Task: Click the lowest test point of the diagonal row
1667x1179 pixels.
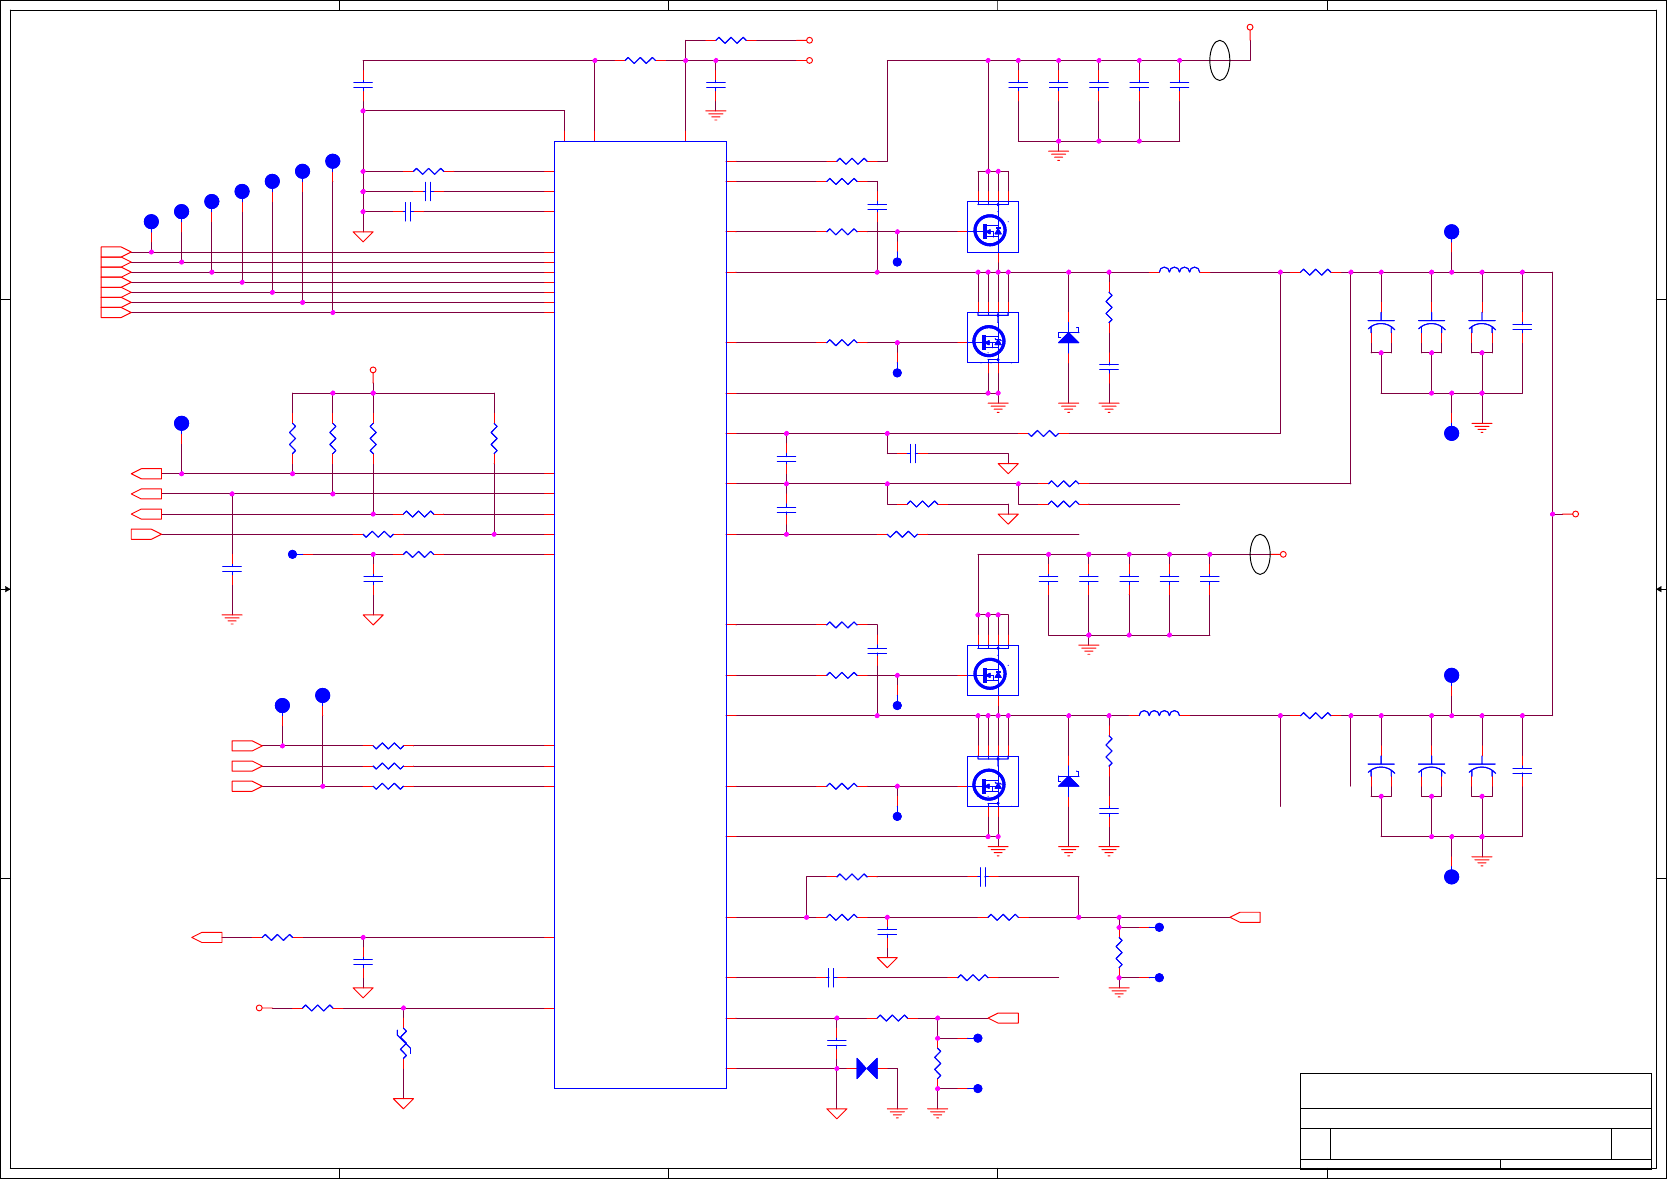Action: pyautogui.click(x=151, y=221)
